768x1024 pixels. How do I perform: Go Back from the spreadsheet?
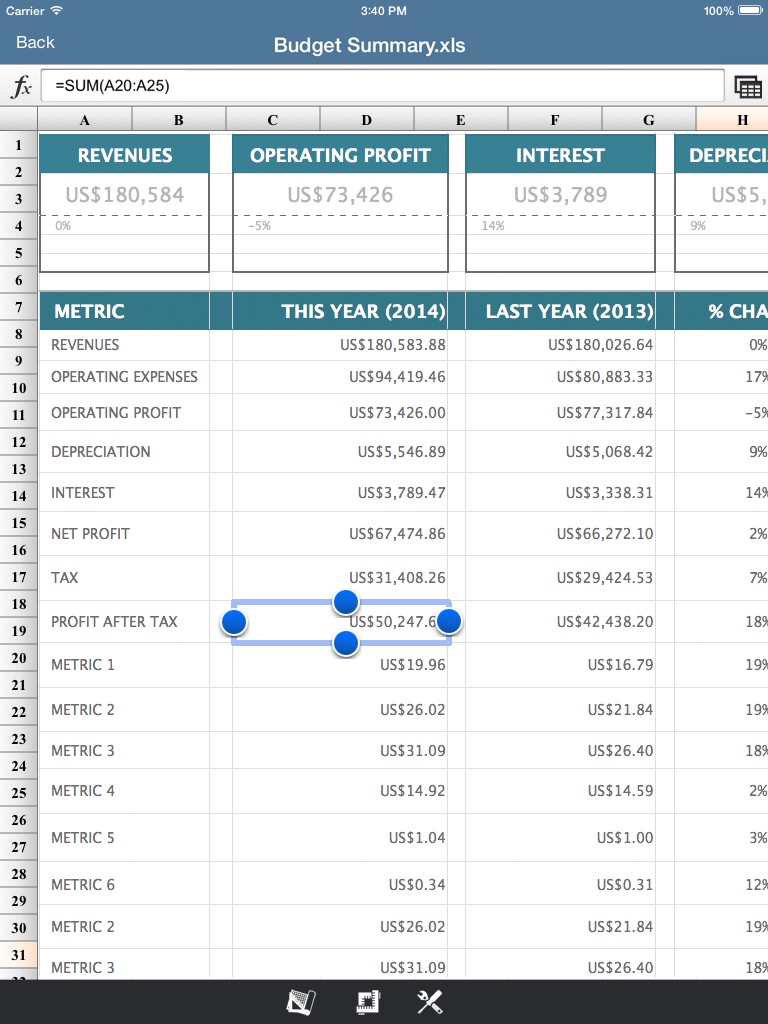(x=35, y=42)
